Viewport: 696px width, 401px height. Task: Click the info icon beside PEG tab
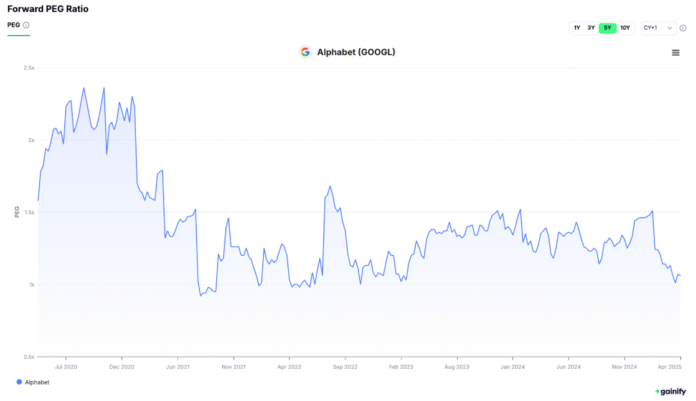pyautogui.click(x=26, y=25)
